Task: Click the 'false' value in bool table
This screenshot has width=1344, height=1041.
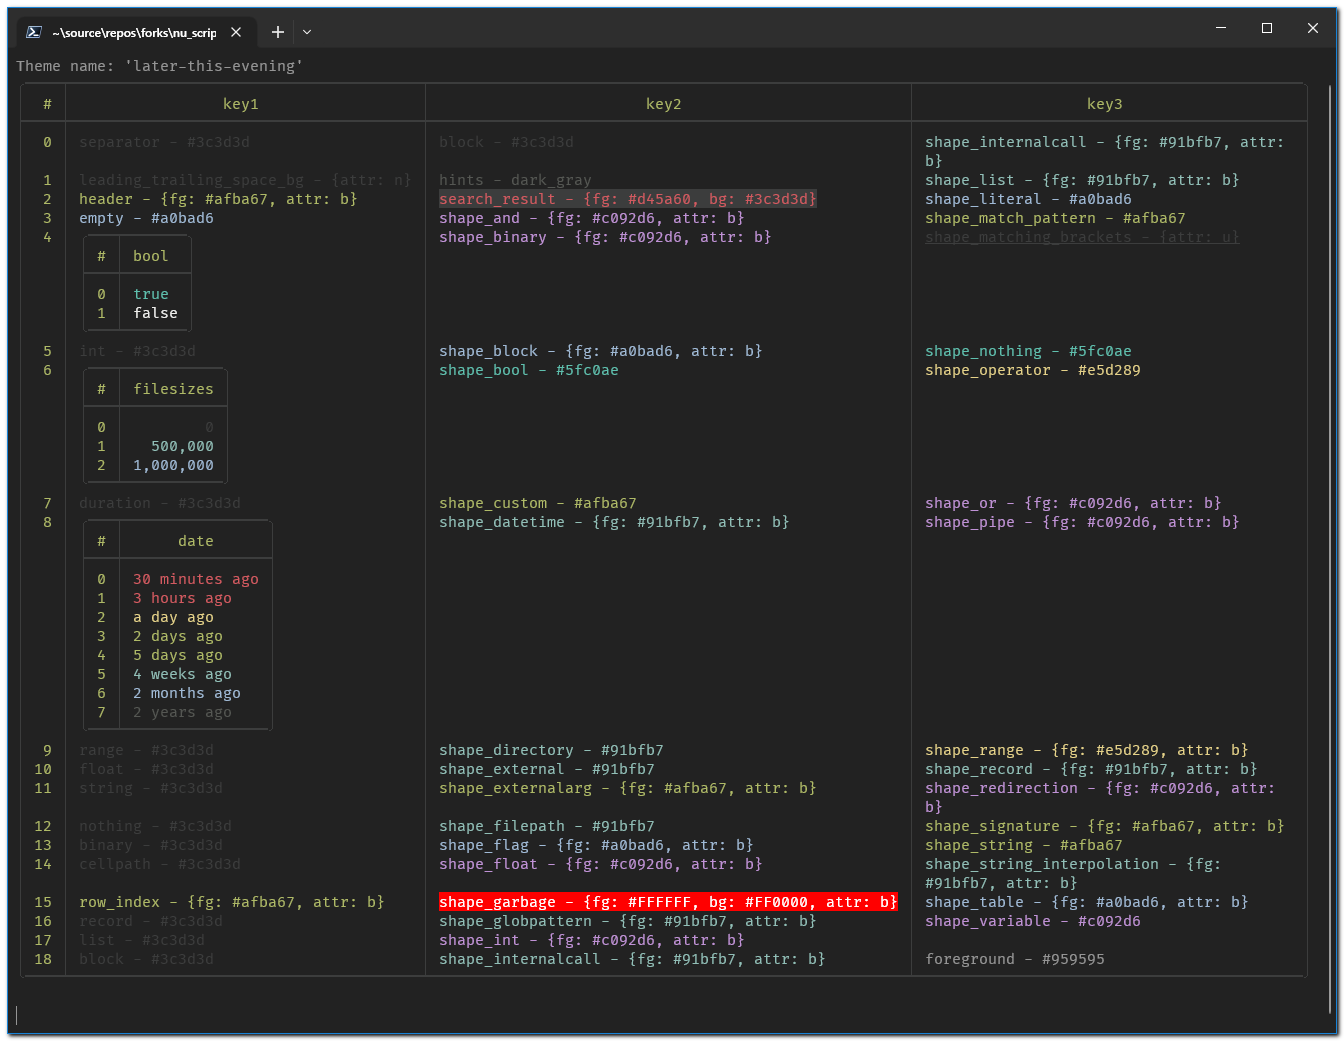Action: (156, 313)
